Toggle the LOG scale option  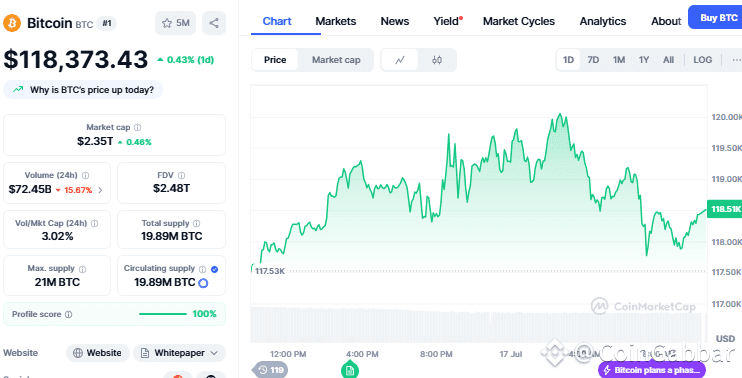[x=702, y=60]
